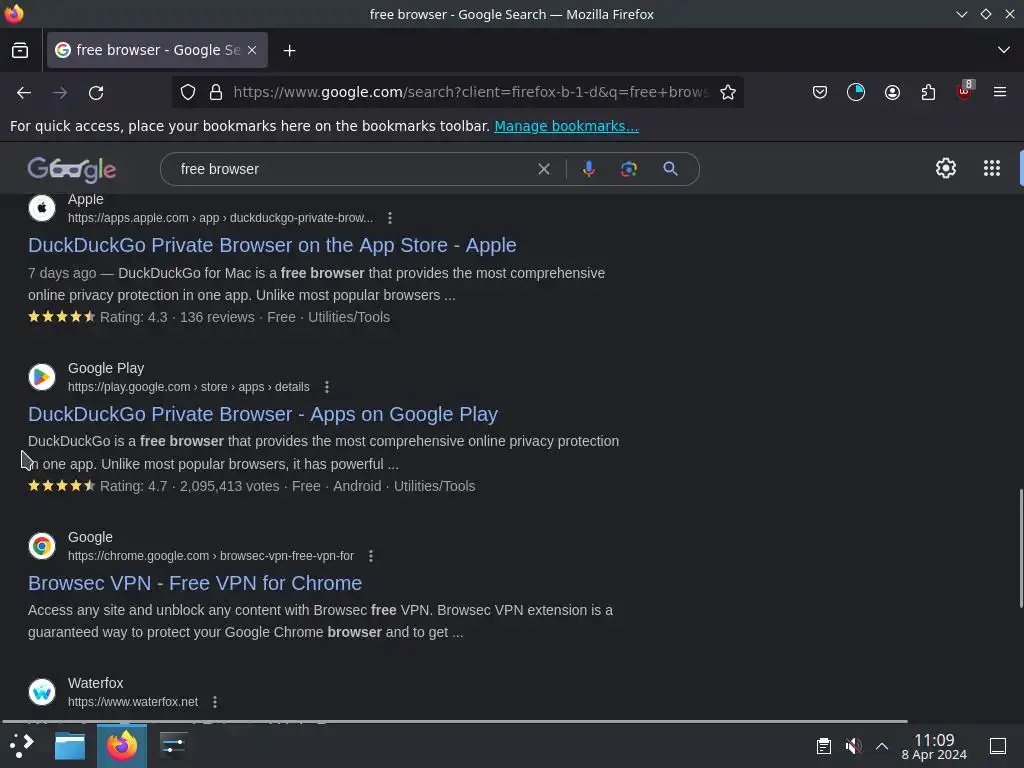Open the clipboard tray icon
The width and height of the screenshot is (1024, 768).
824,746
